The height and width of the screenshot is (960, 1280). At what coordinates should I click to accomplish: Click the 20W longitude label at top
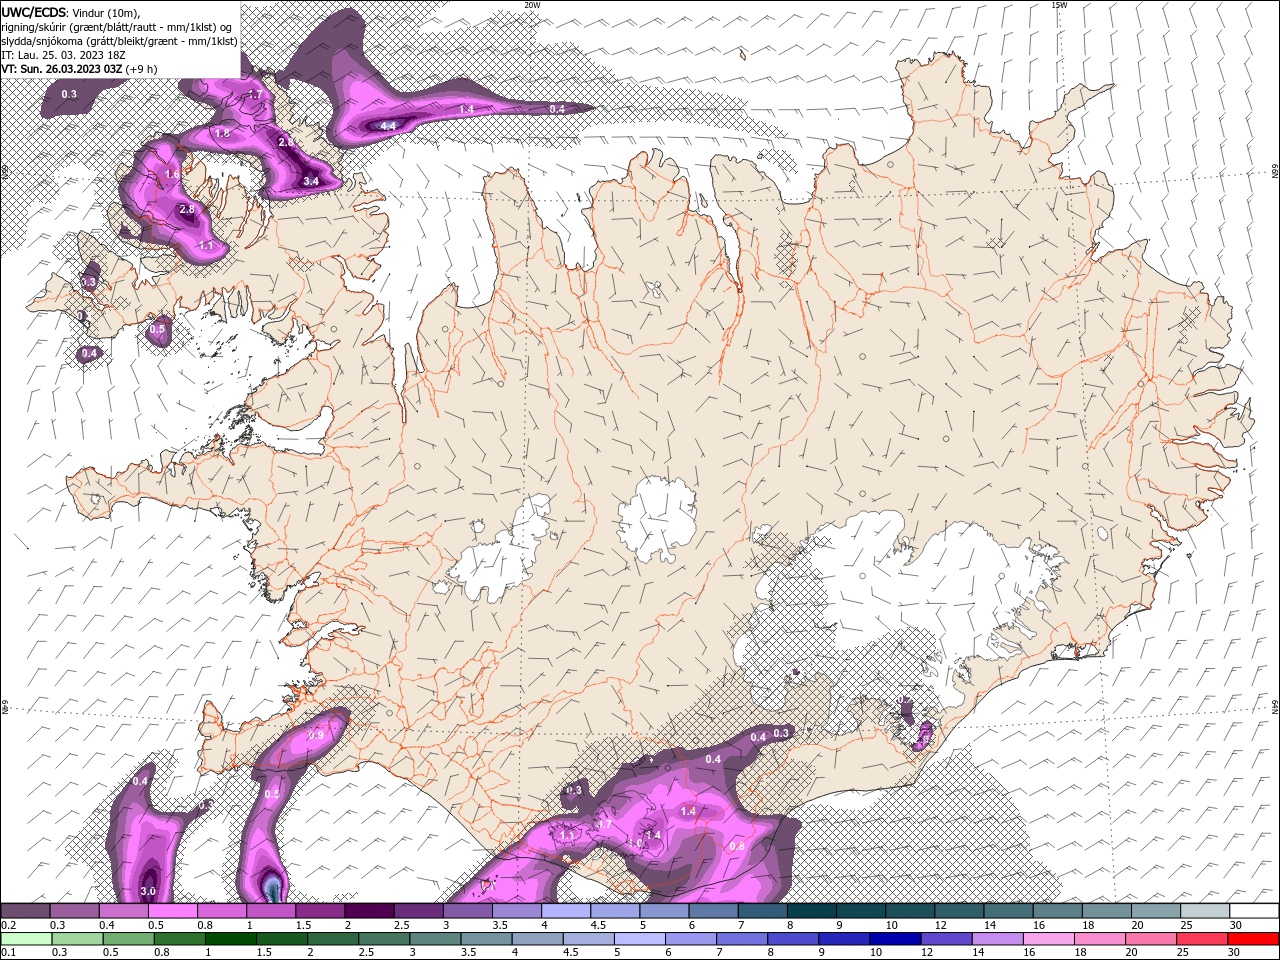pos(532,5)
